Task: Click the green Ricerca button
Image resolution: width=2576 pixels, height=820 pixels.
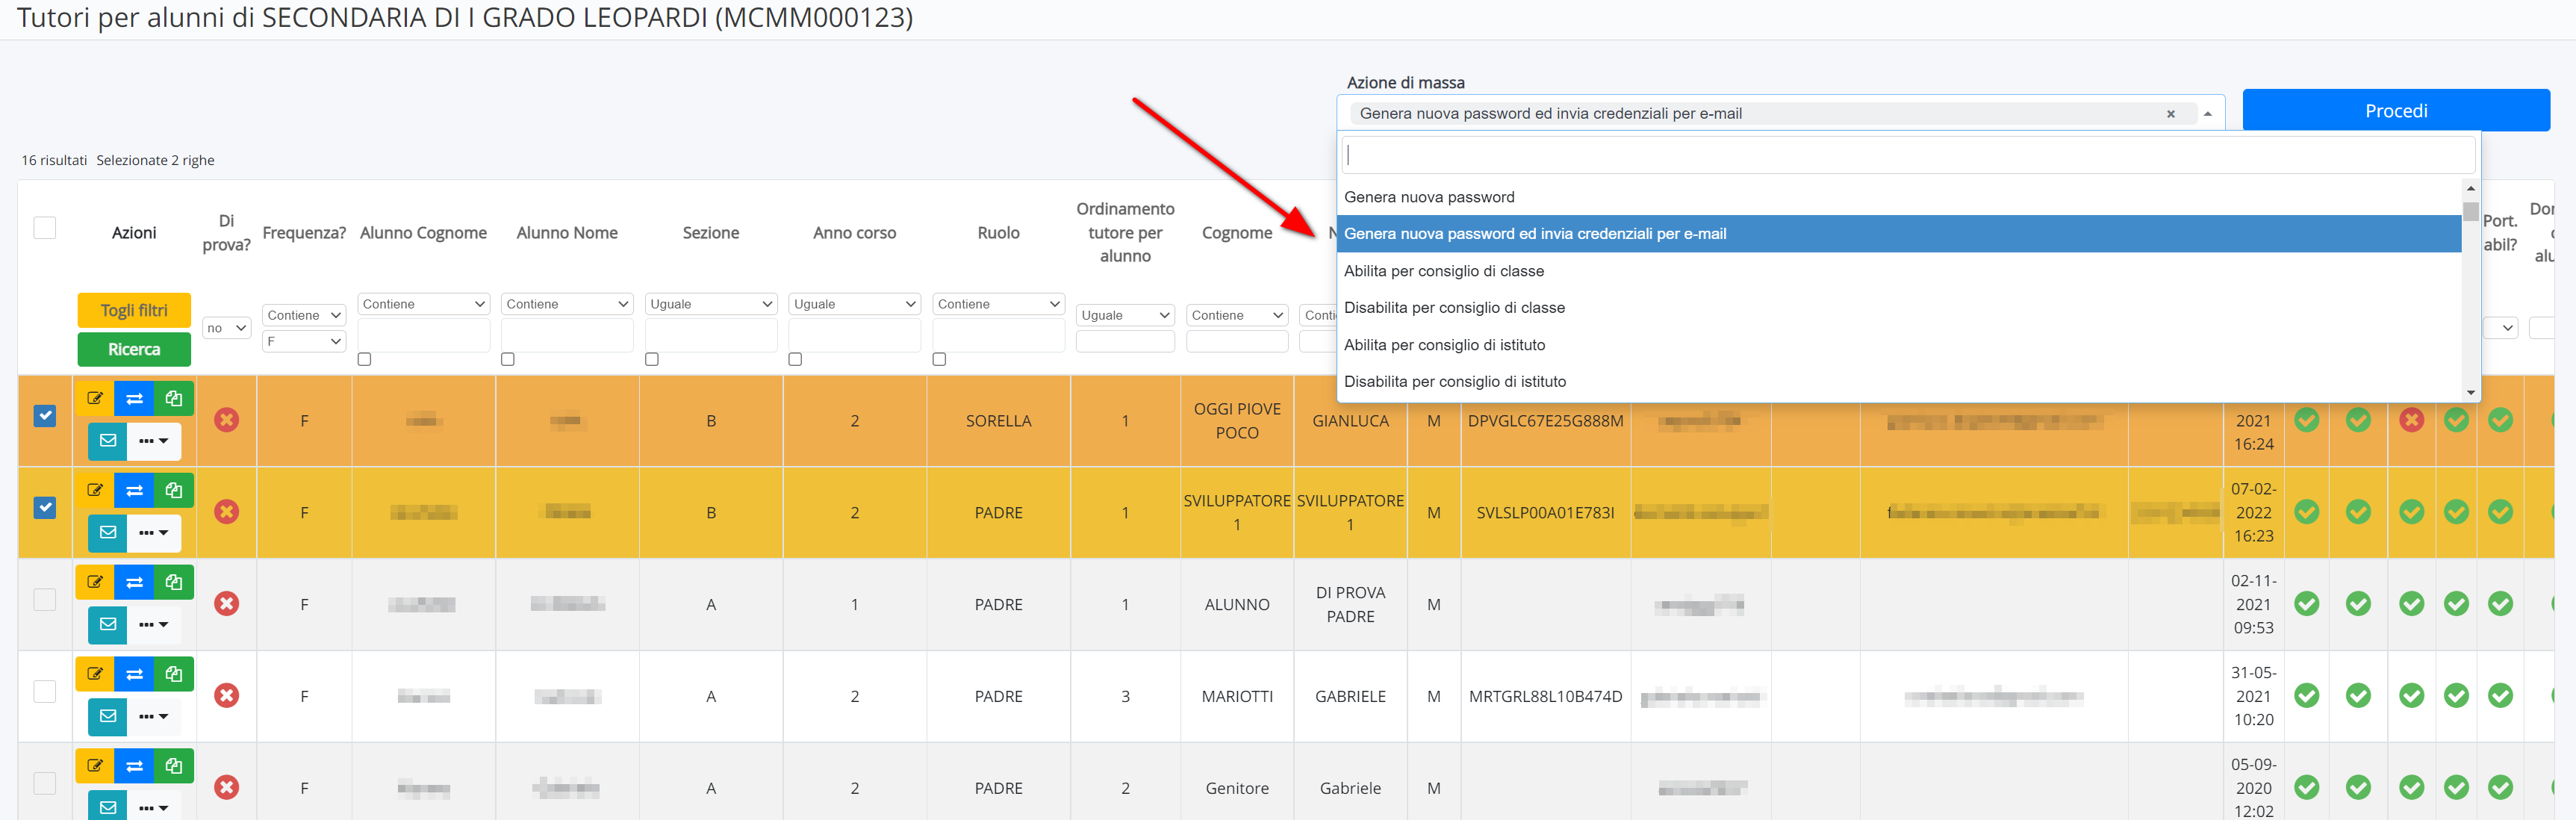Action: click(x=134, y=349)
